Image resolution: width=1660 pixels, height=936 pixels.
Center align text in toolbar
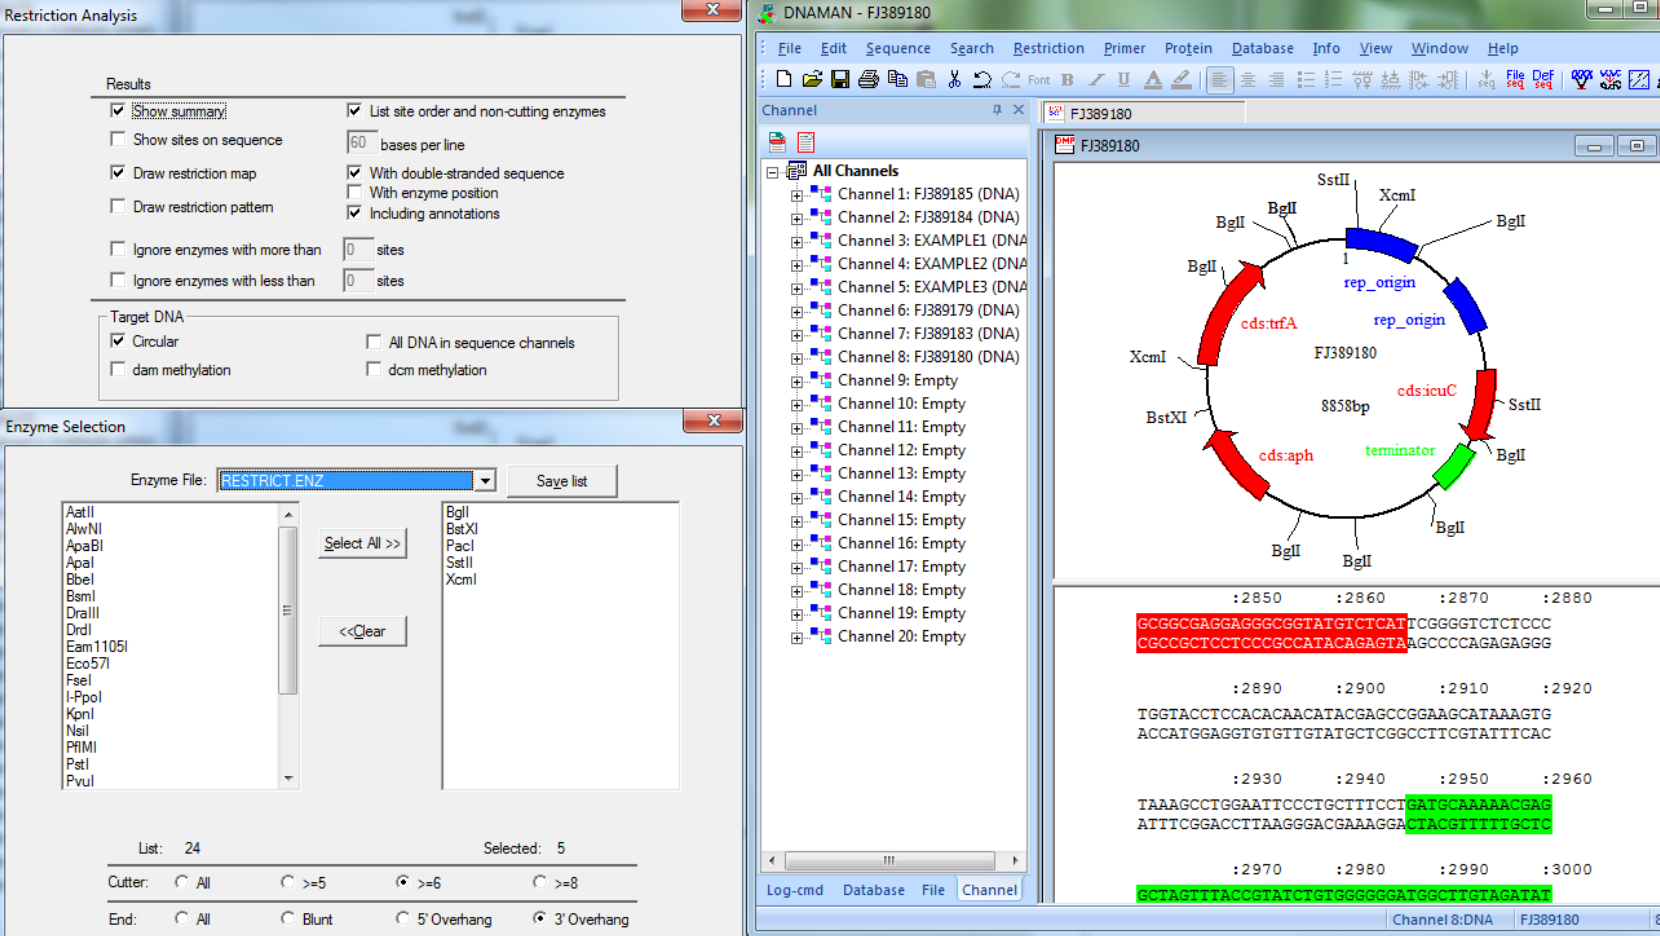click(x=1248, y=79)
